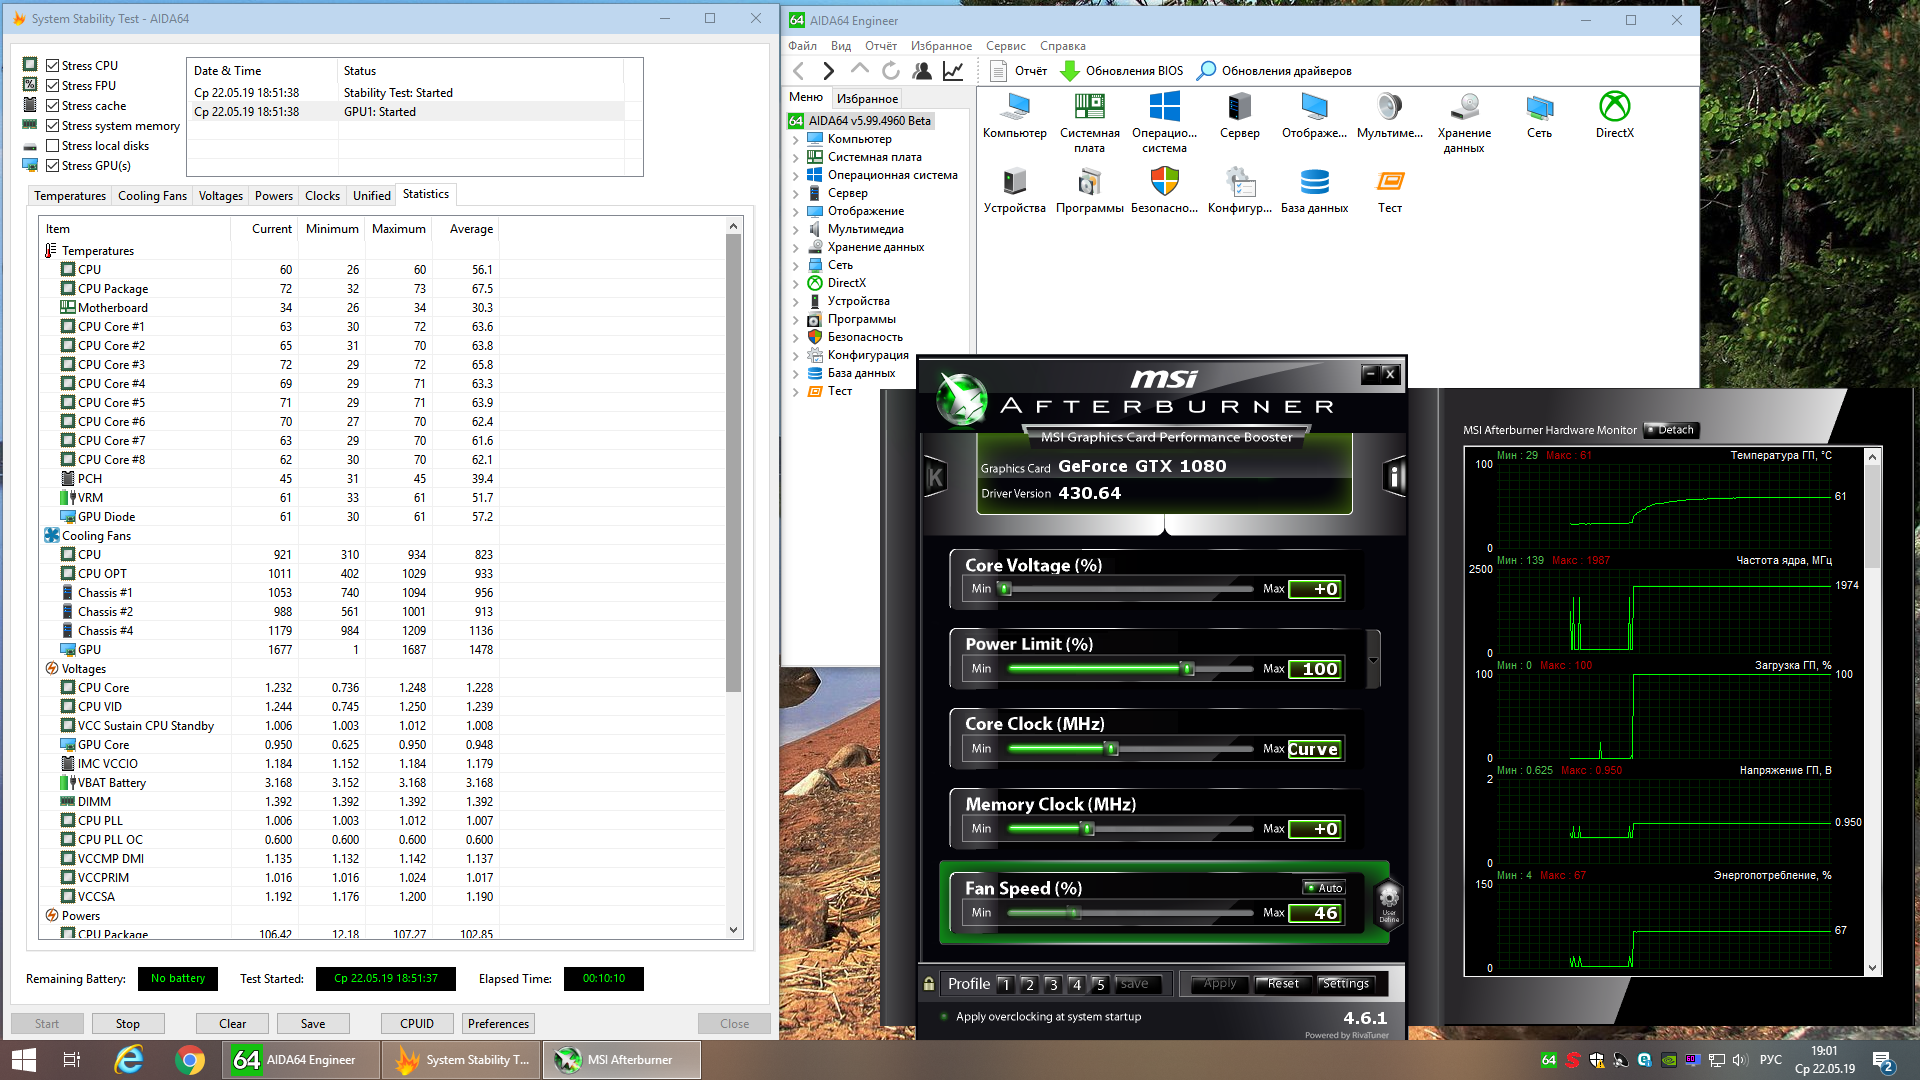This screenshot has width=1920, height=1080.
Task: Expand the Power Limit dropdown arrow
Action: point(1373,660)
